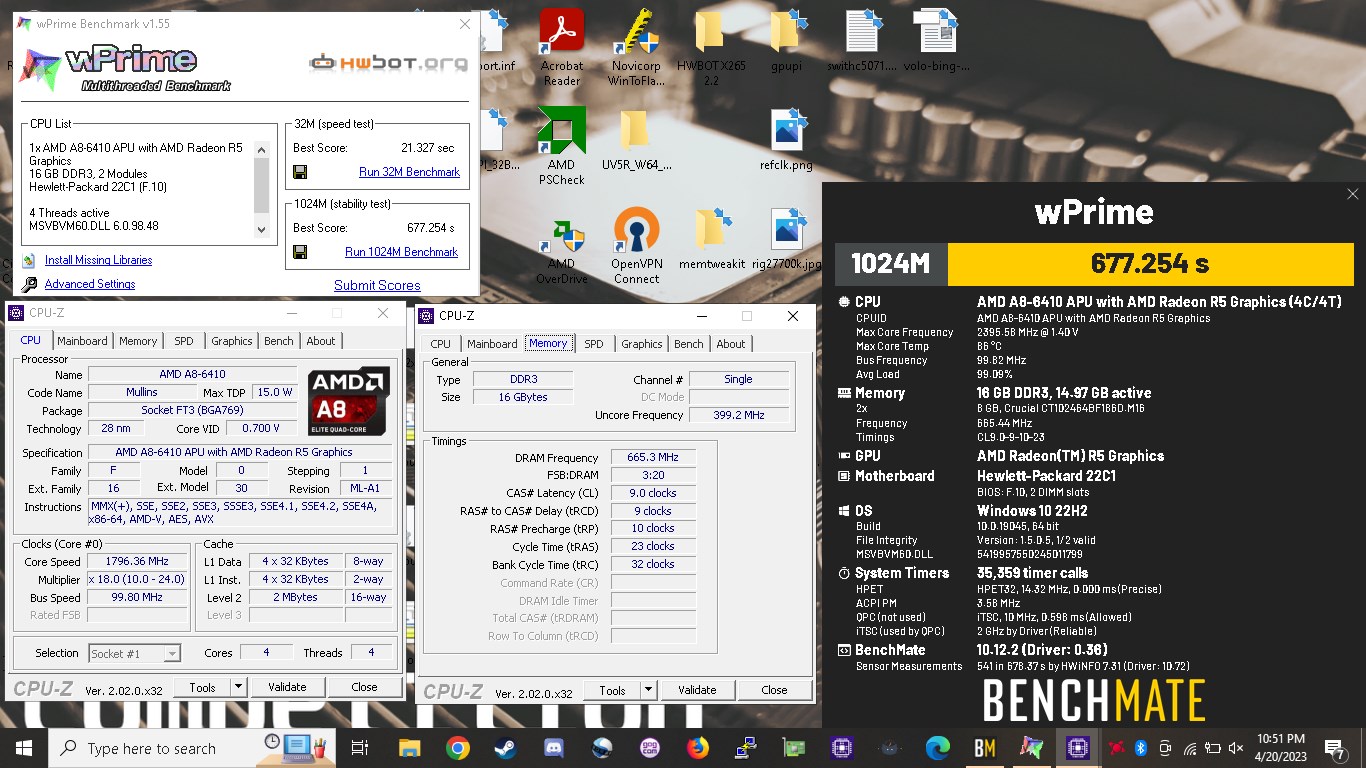
Task: Open the Windows Start menu
Action: [24, 748]
